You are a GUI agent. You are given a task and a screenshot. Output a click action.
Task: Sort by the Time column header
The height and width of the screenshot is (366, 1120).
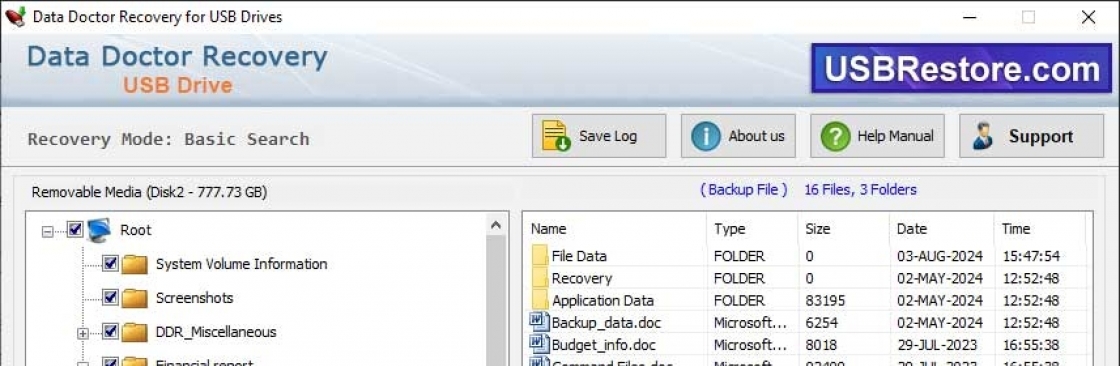[1016, 229]
